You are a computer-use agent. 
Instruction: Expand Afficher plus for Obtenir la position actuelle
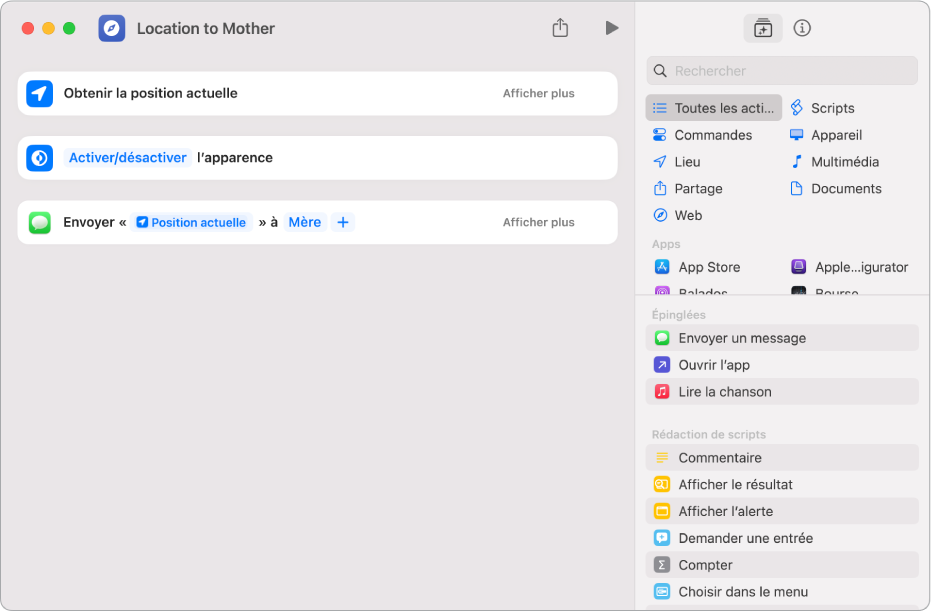click(x=539, y=93)
